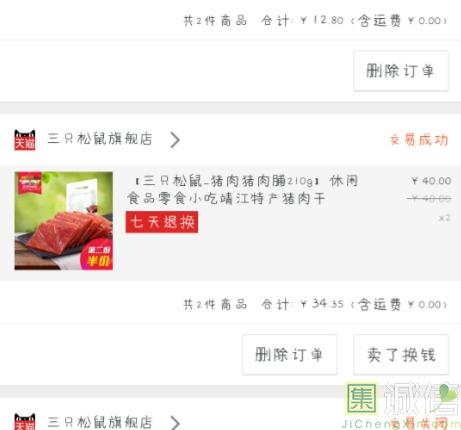Expand the bottom store's chevron arrow

click(x=175, y=423)
